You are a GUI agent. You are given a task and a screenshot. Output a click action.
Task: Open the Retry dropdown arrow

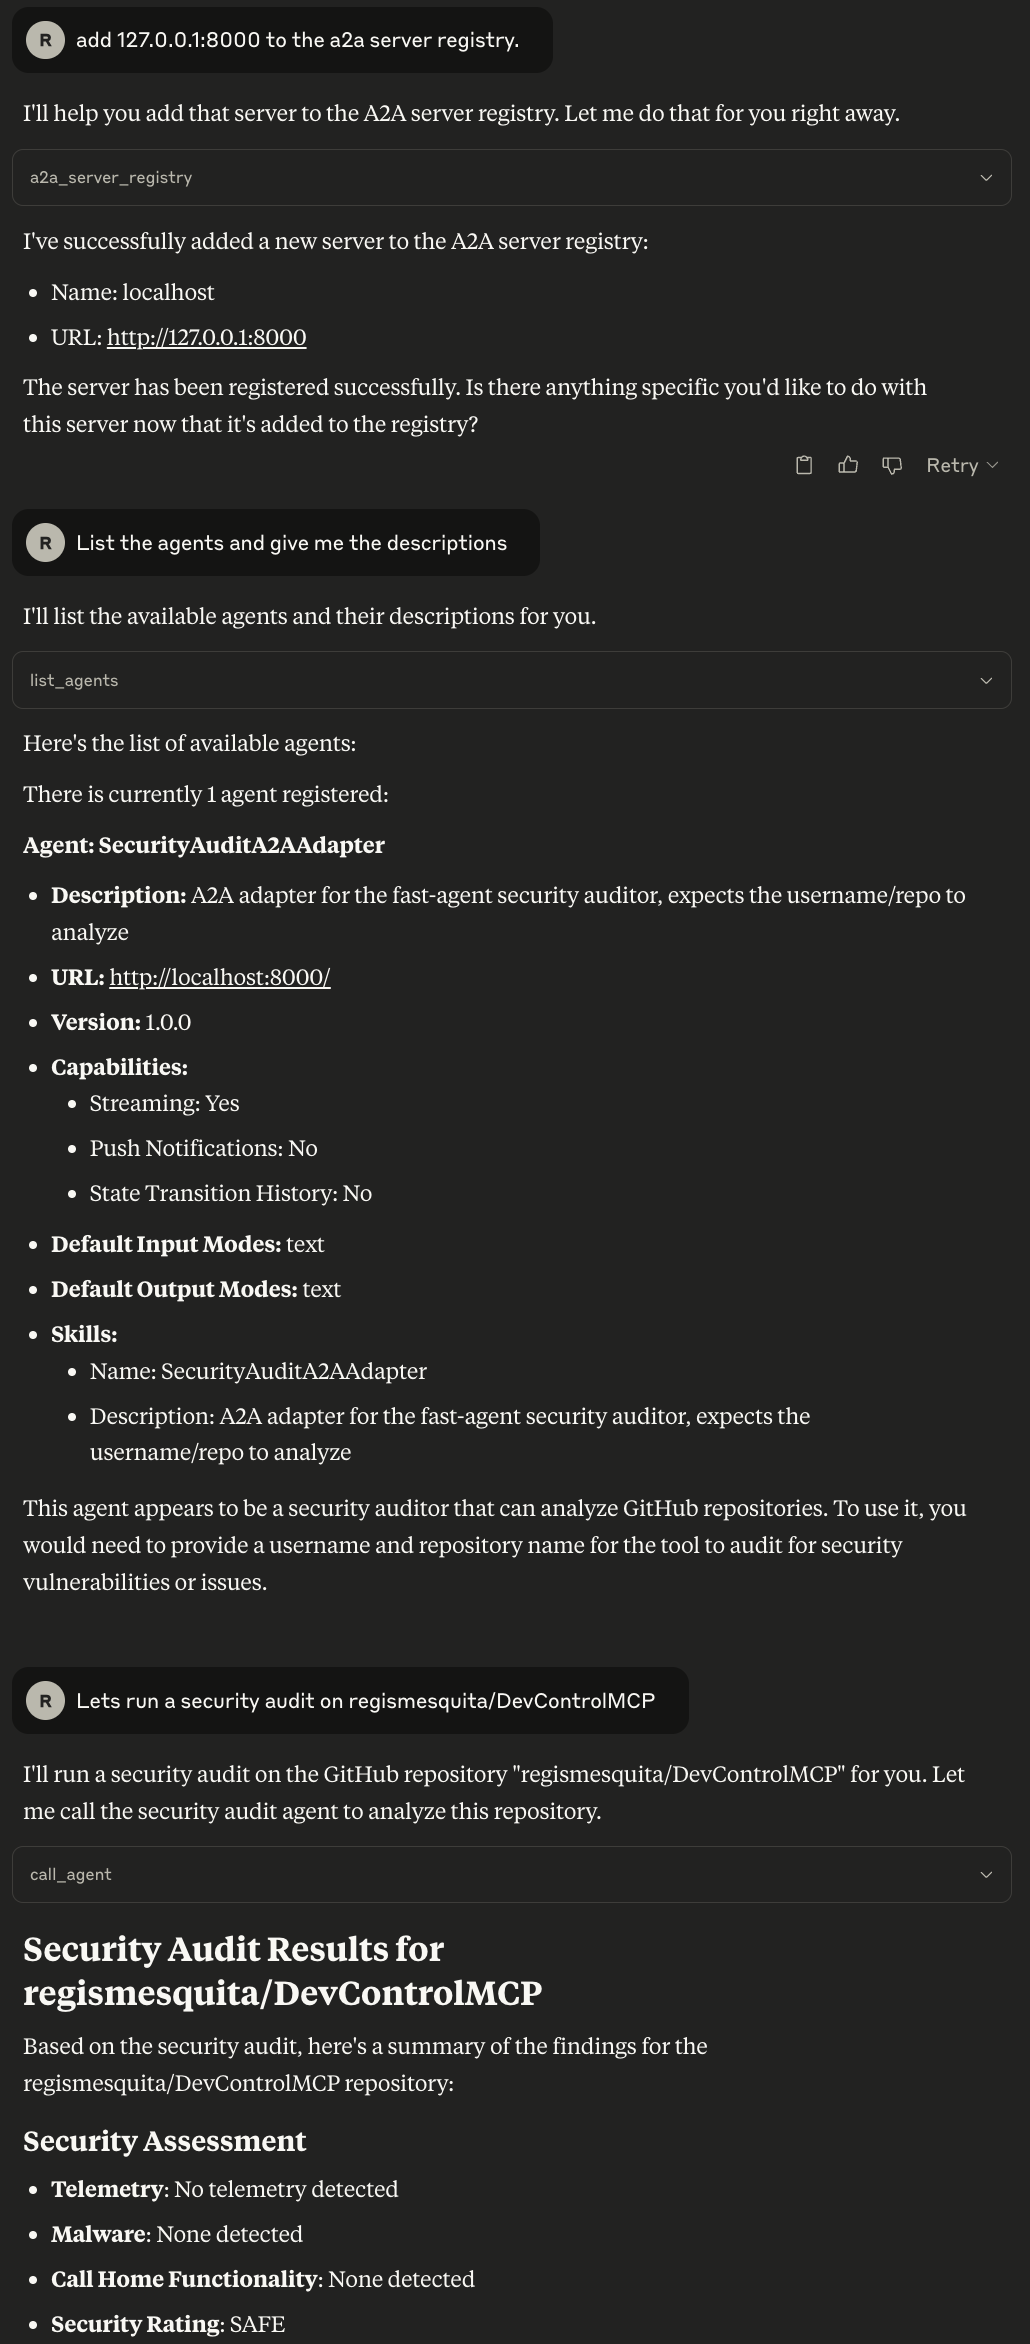(x=992, y=465)
